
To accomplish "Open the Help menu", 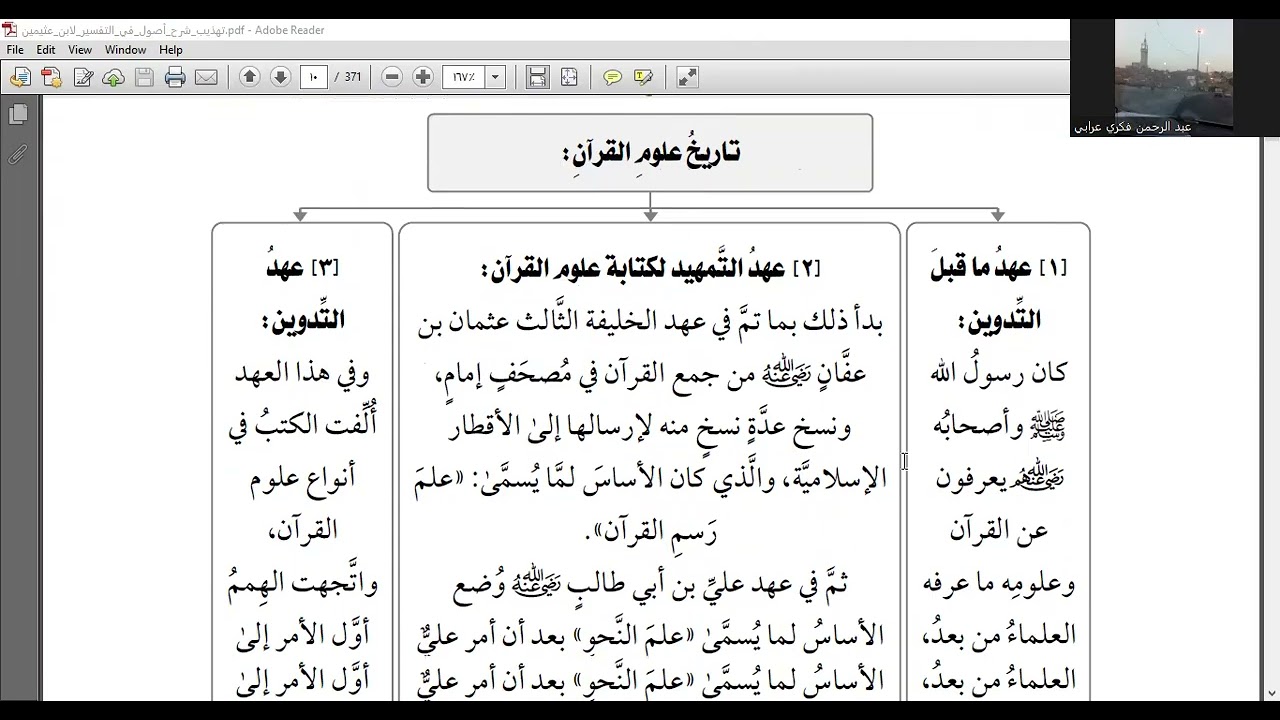I will [x=171, y=50].
